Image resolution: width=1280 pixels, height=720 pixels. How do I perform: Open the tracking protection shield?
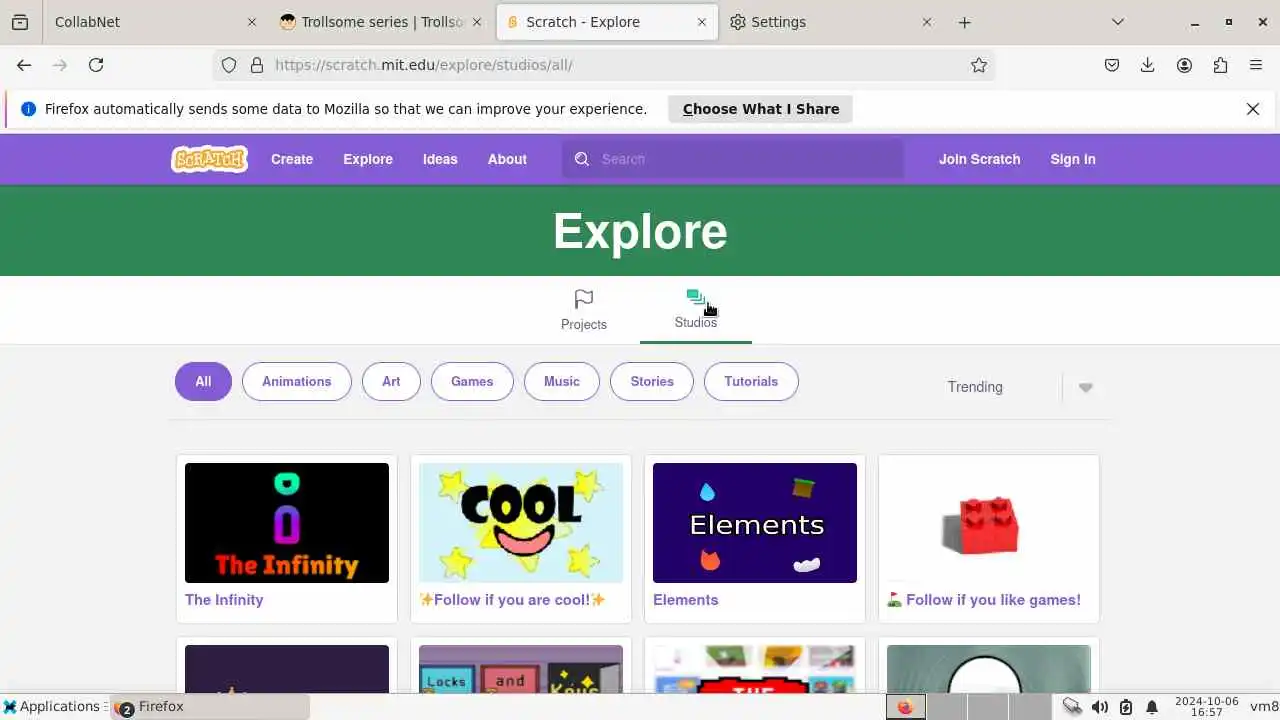pyautogui.click(x=229, y=65)
